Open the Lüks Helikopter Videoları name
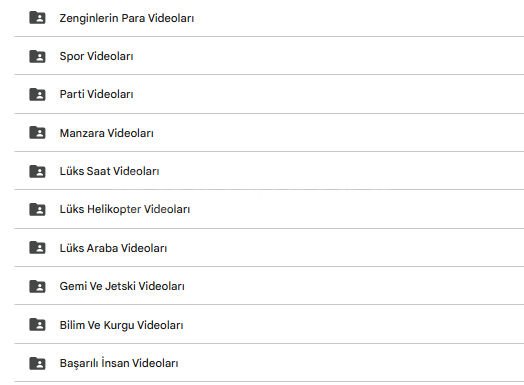 (125, 210)
